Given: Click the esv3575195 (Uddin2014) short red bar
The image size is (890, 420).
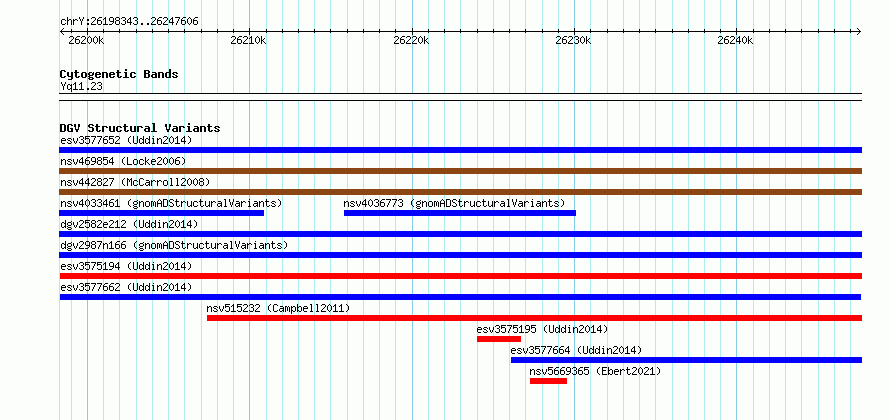Looking at the screenshot, I should click(499, 339).
